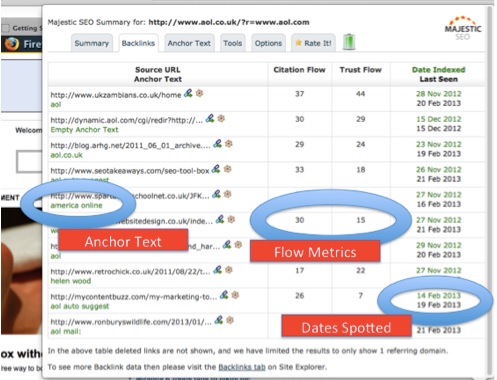This screenshot has height=380, width=497.
Task: Click gear icon beside blog.arhg.net URL
Action: (228, 144)
